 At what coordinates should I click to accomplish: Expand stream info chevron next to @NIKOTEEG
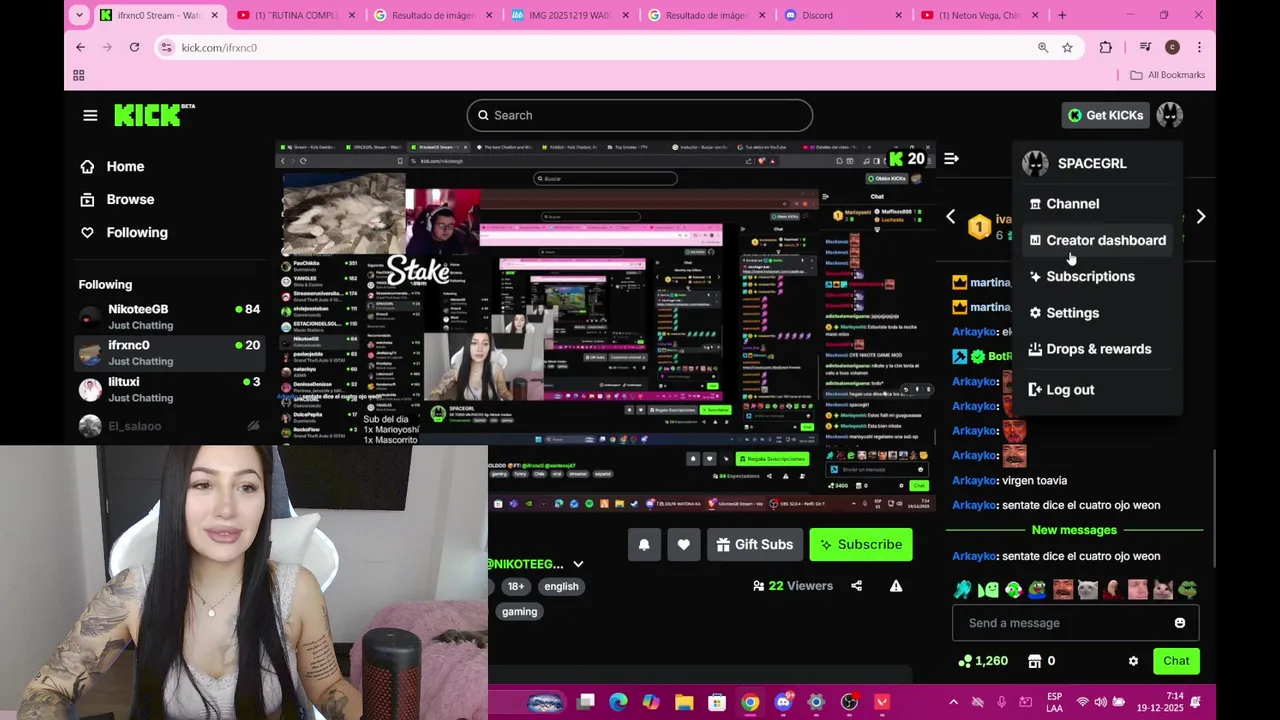coord(578,564)
